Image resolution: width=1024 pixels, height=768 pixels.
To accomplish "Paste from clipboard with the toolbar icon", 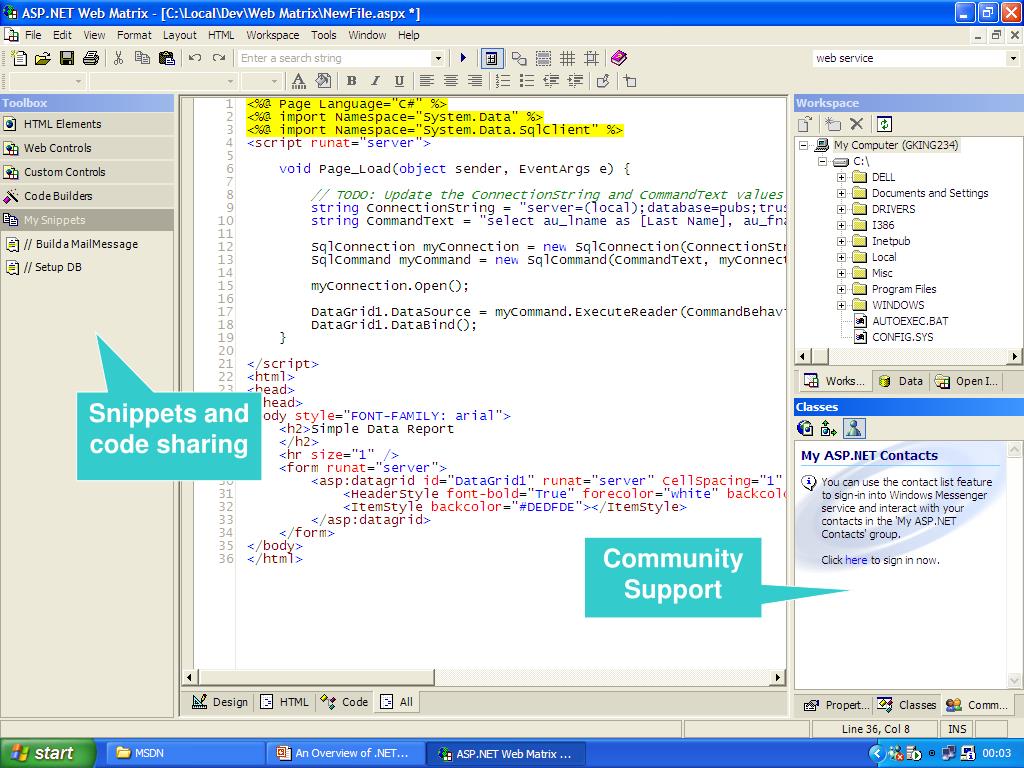I will [x=167, y=58].
